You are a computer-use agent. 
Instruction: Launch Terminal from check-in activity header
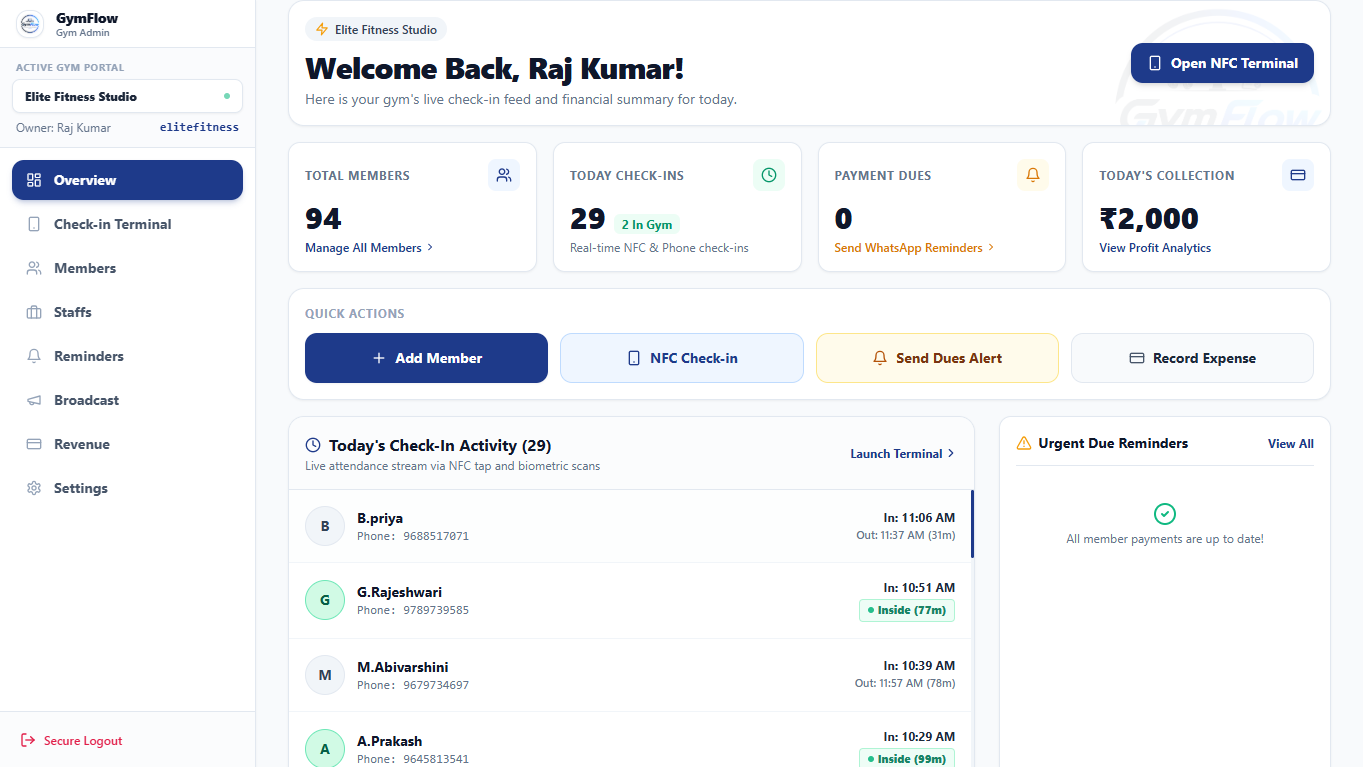coord(902,454)
